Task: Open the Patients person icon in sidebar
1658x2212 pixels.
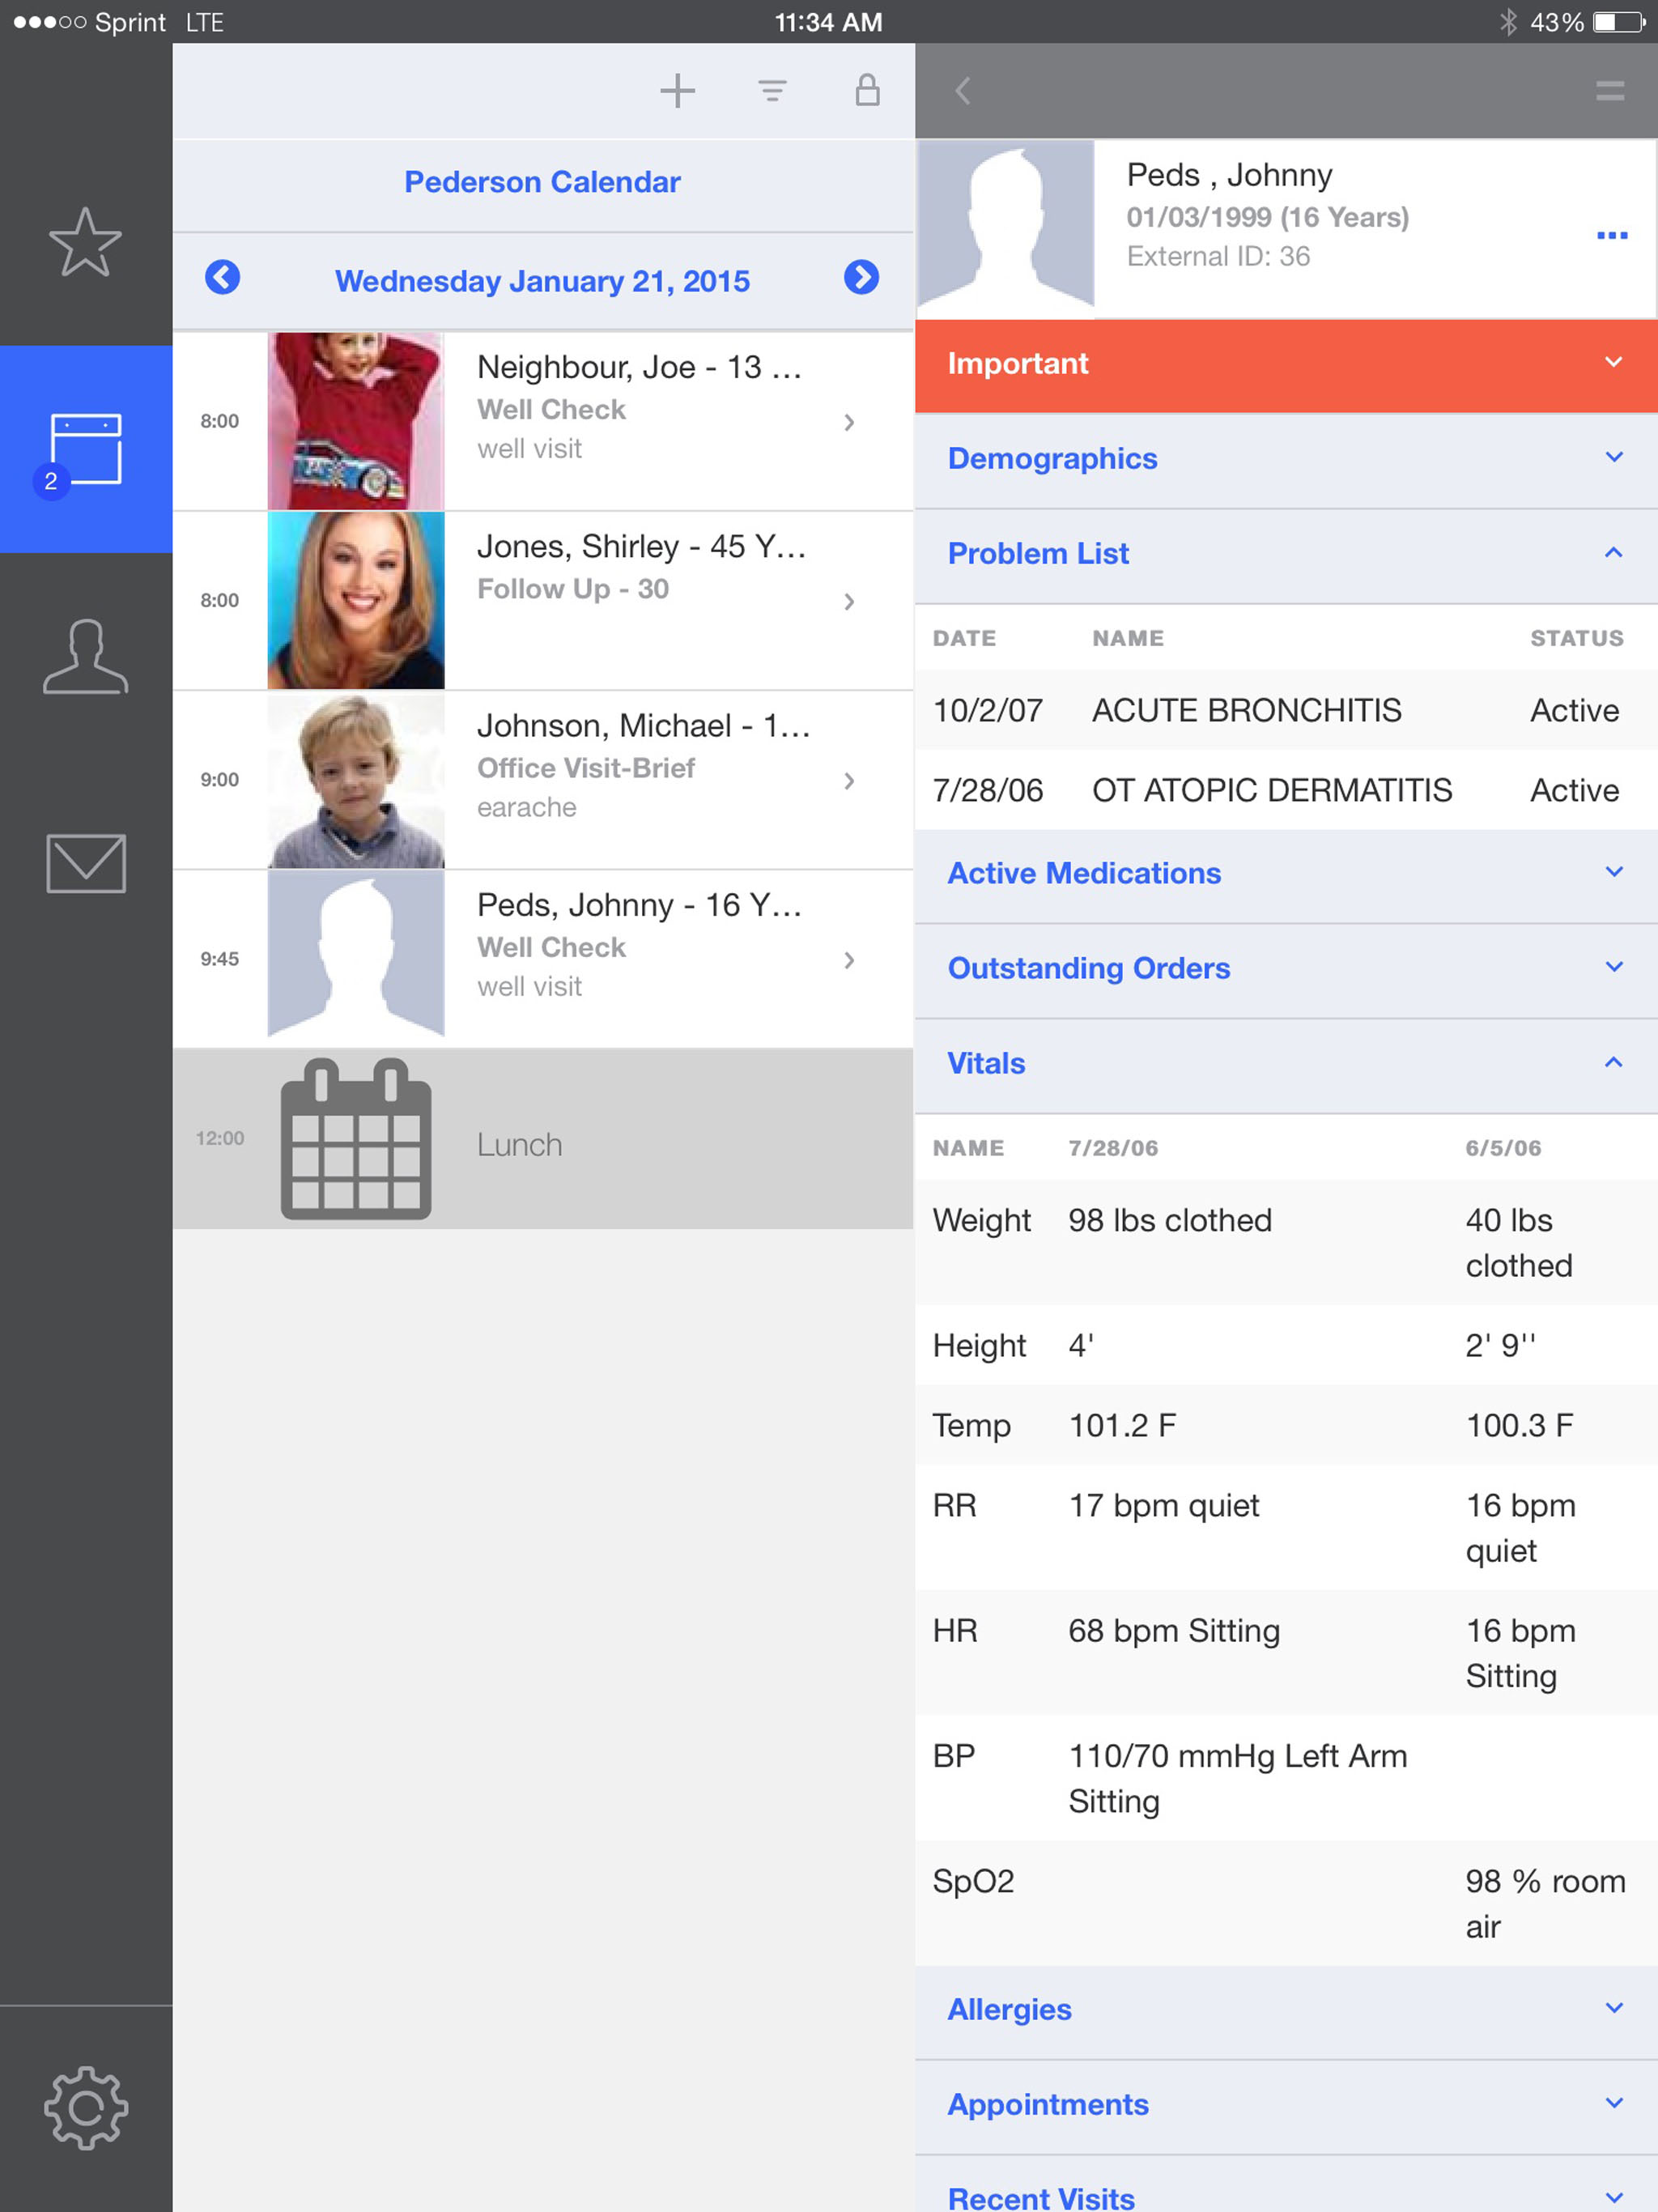Action: click(85, 656)
